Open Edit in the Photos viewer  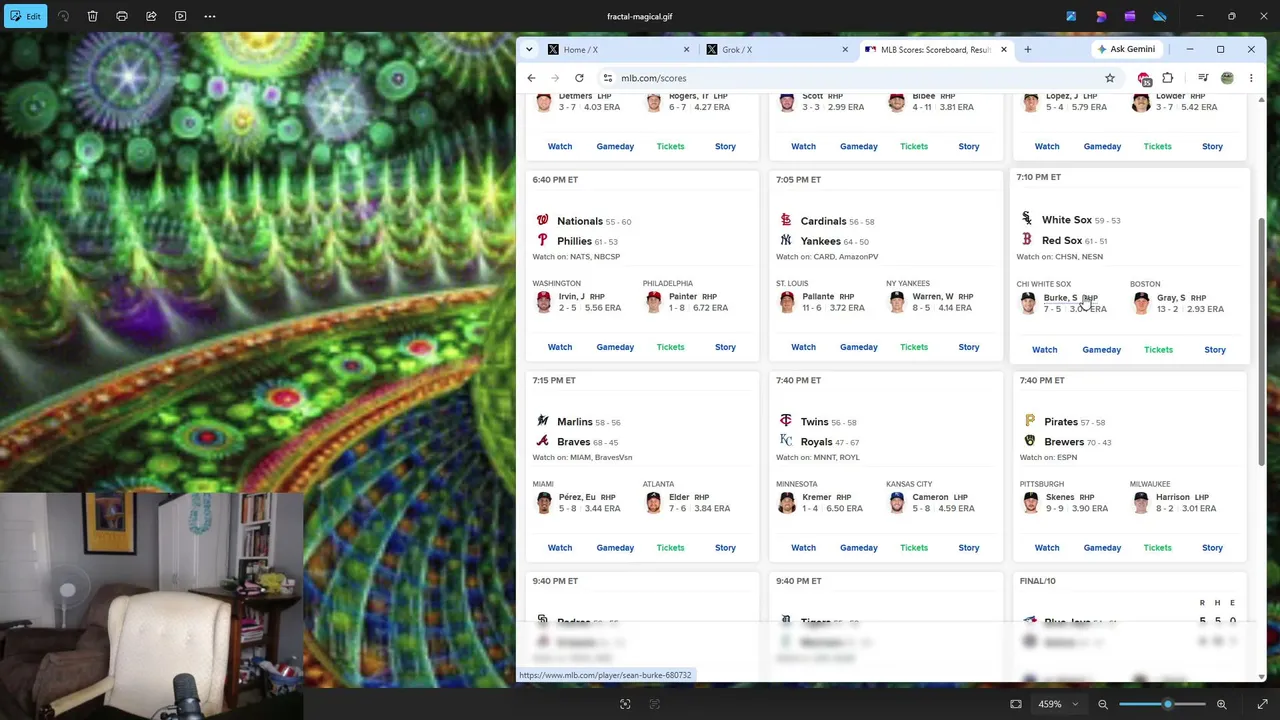point(24,16)
